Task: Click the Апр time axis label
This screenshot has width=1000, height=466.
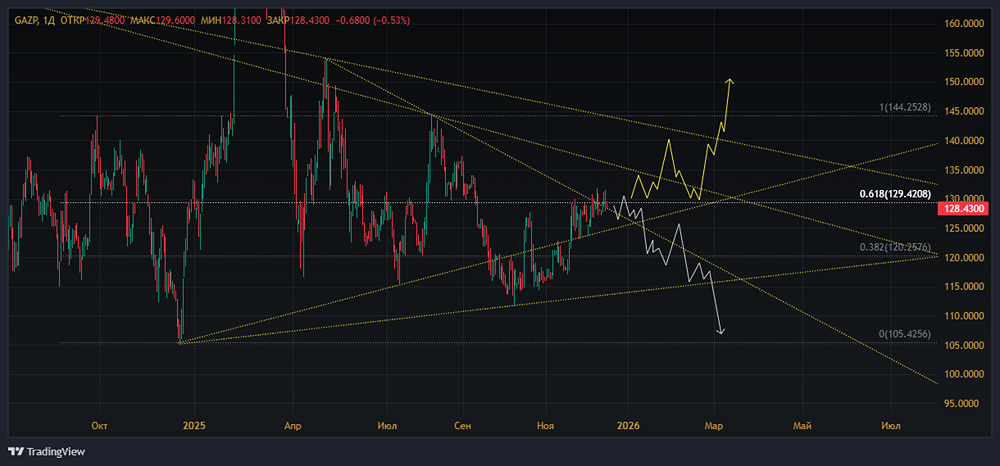Action: point(292,425)
